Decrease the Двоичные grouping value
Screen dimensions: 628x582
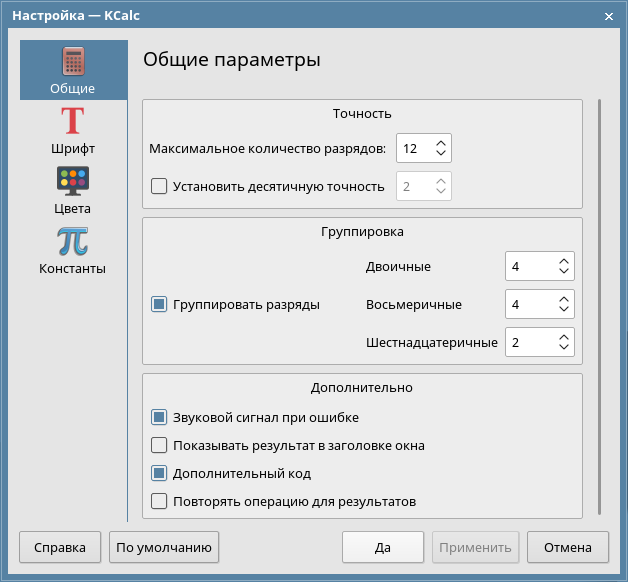pyautogui.click(x=563, y=273)
